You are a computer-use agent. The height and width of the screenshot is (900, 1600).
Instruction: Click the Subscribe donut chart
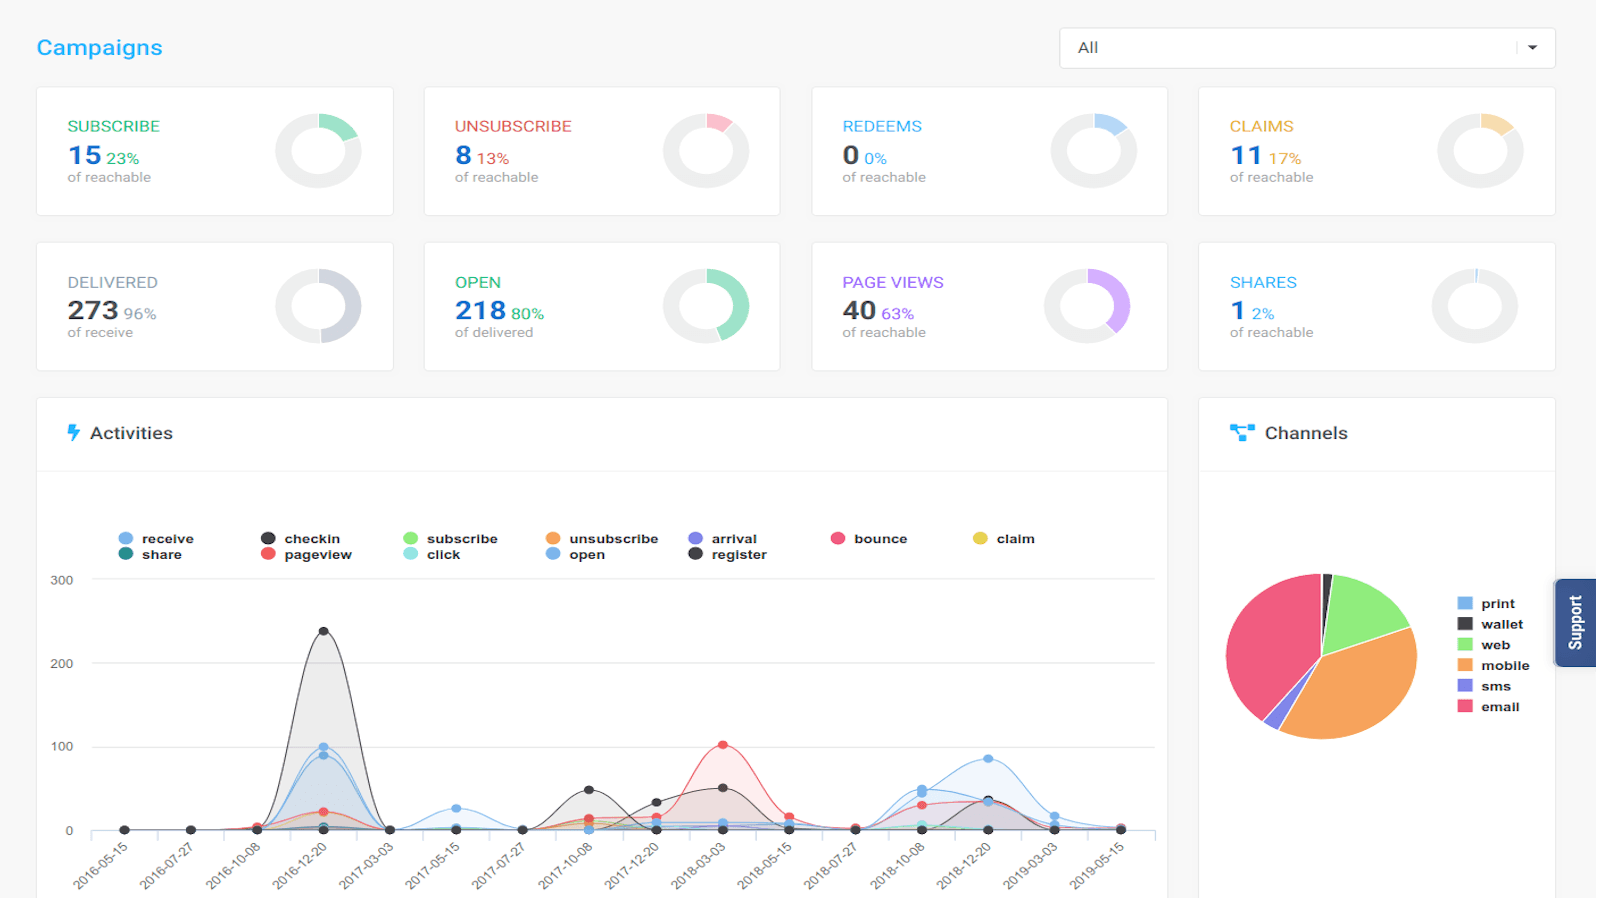pyautogui.click(x=318, y=151)
